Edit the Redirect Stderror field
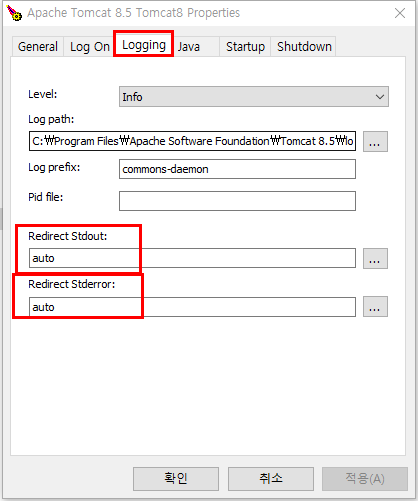The height and width of the screenshot is (501, 418). click(192, 307)
